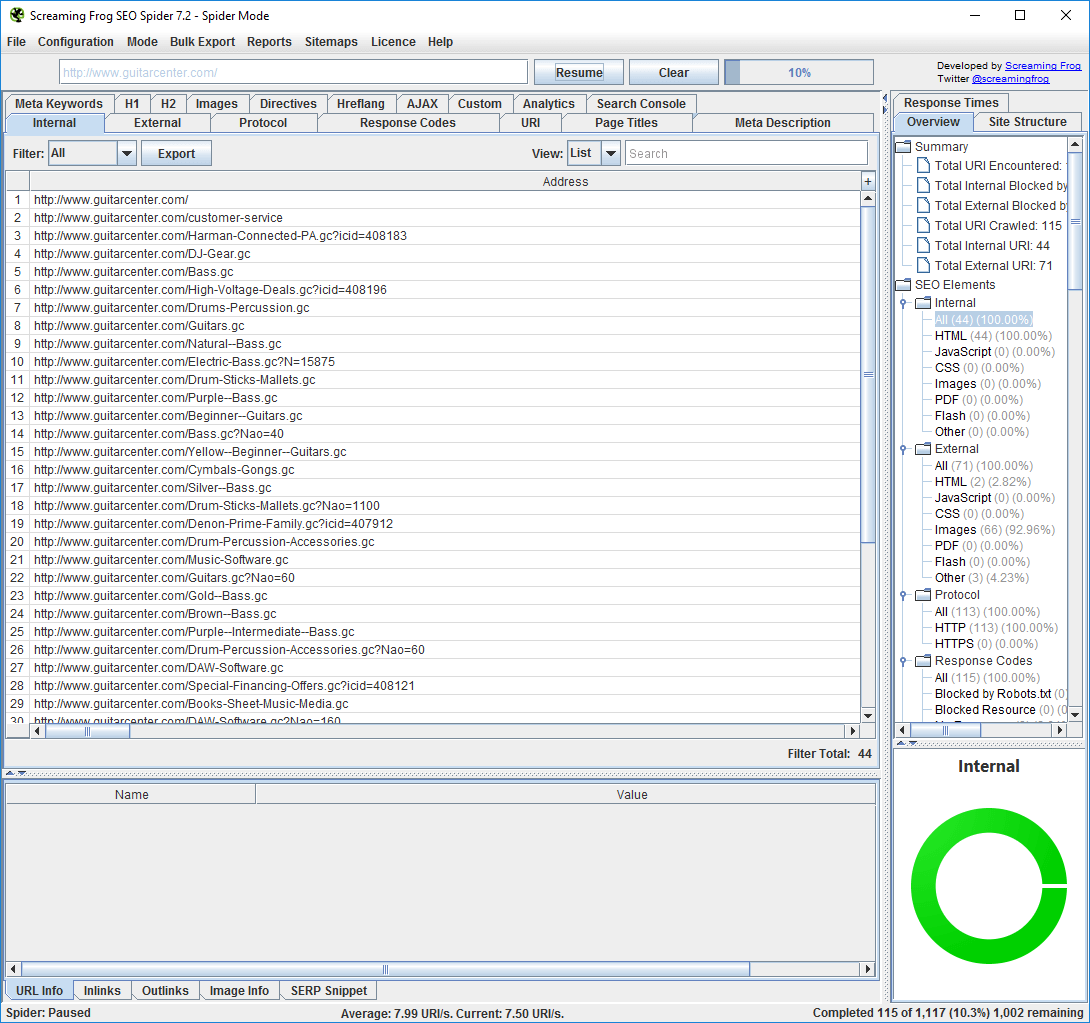Open the Screaming Frog developer link
Image resolution: width=1090 pixels, height=1023 pixels.
tap(1043, 66)
